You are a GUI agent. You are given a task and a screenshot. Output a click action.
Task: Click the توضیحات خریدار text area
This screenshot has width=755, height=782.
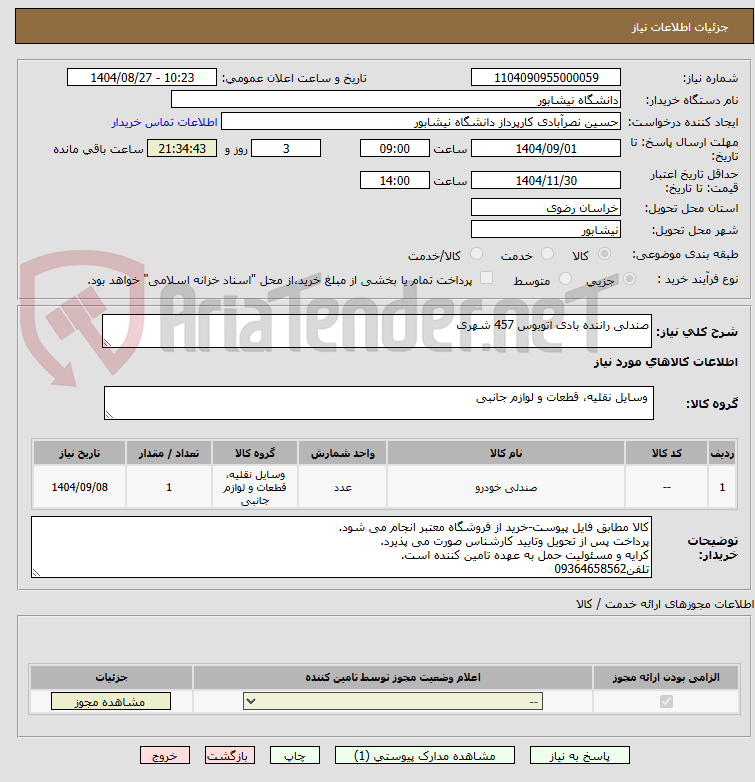pyautogui.click(x=341, y=547)
